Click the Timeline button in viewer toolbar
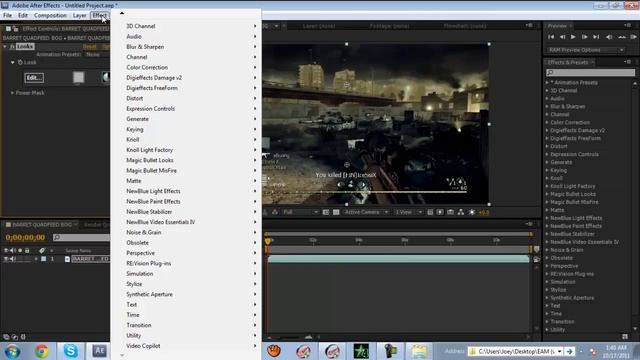640x360 pixels. click(450, 212)
